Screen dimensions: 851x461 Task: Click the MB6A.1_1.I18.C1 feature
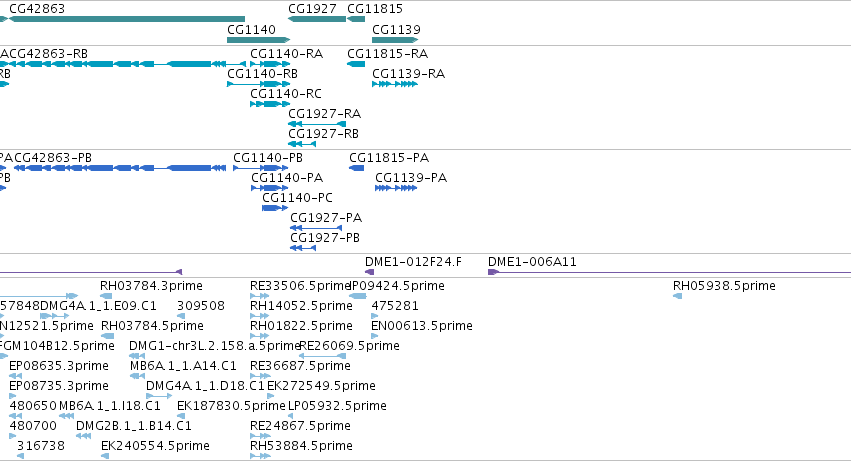click(x=66, y=416)
